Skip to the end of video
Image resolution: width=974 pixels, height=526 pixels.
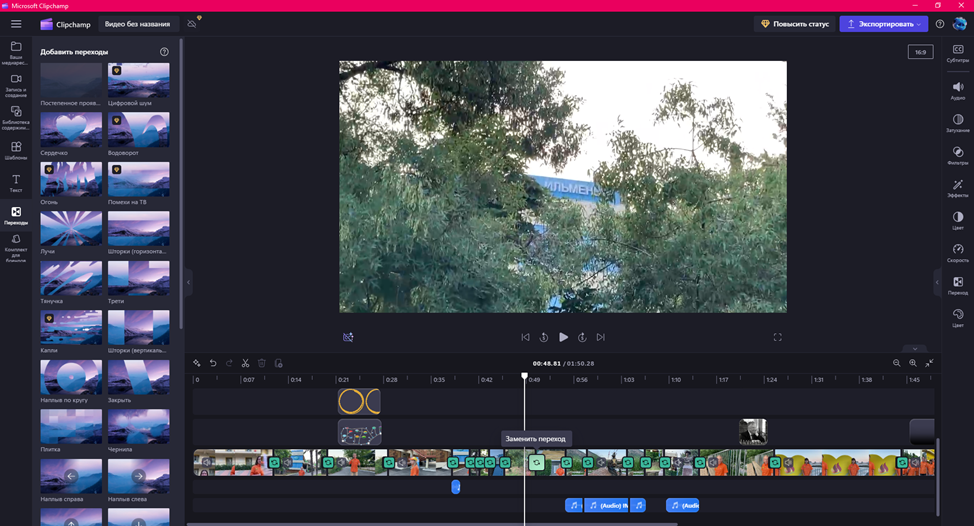(x=601, y=337)
